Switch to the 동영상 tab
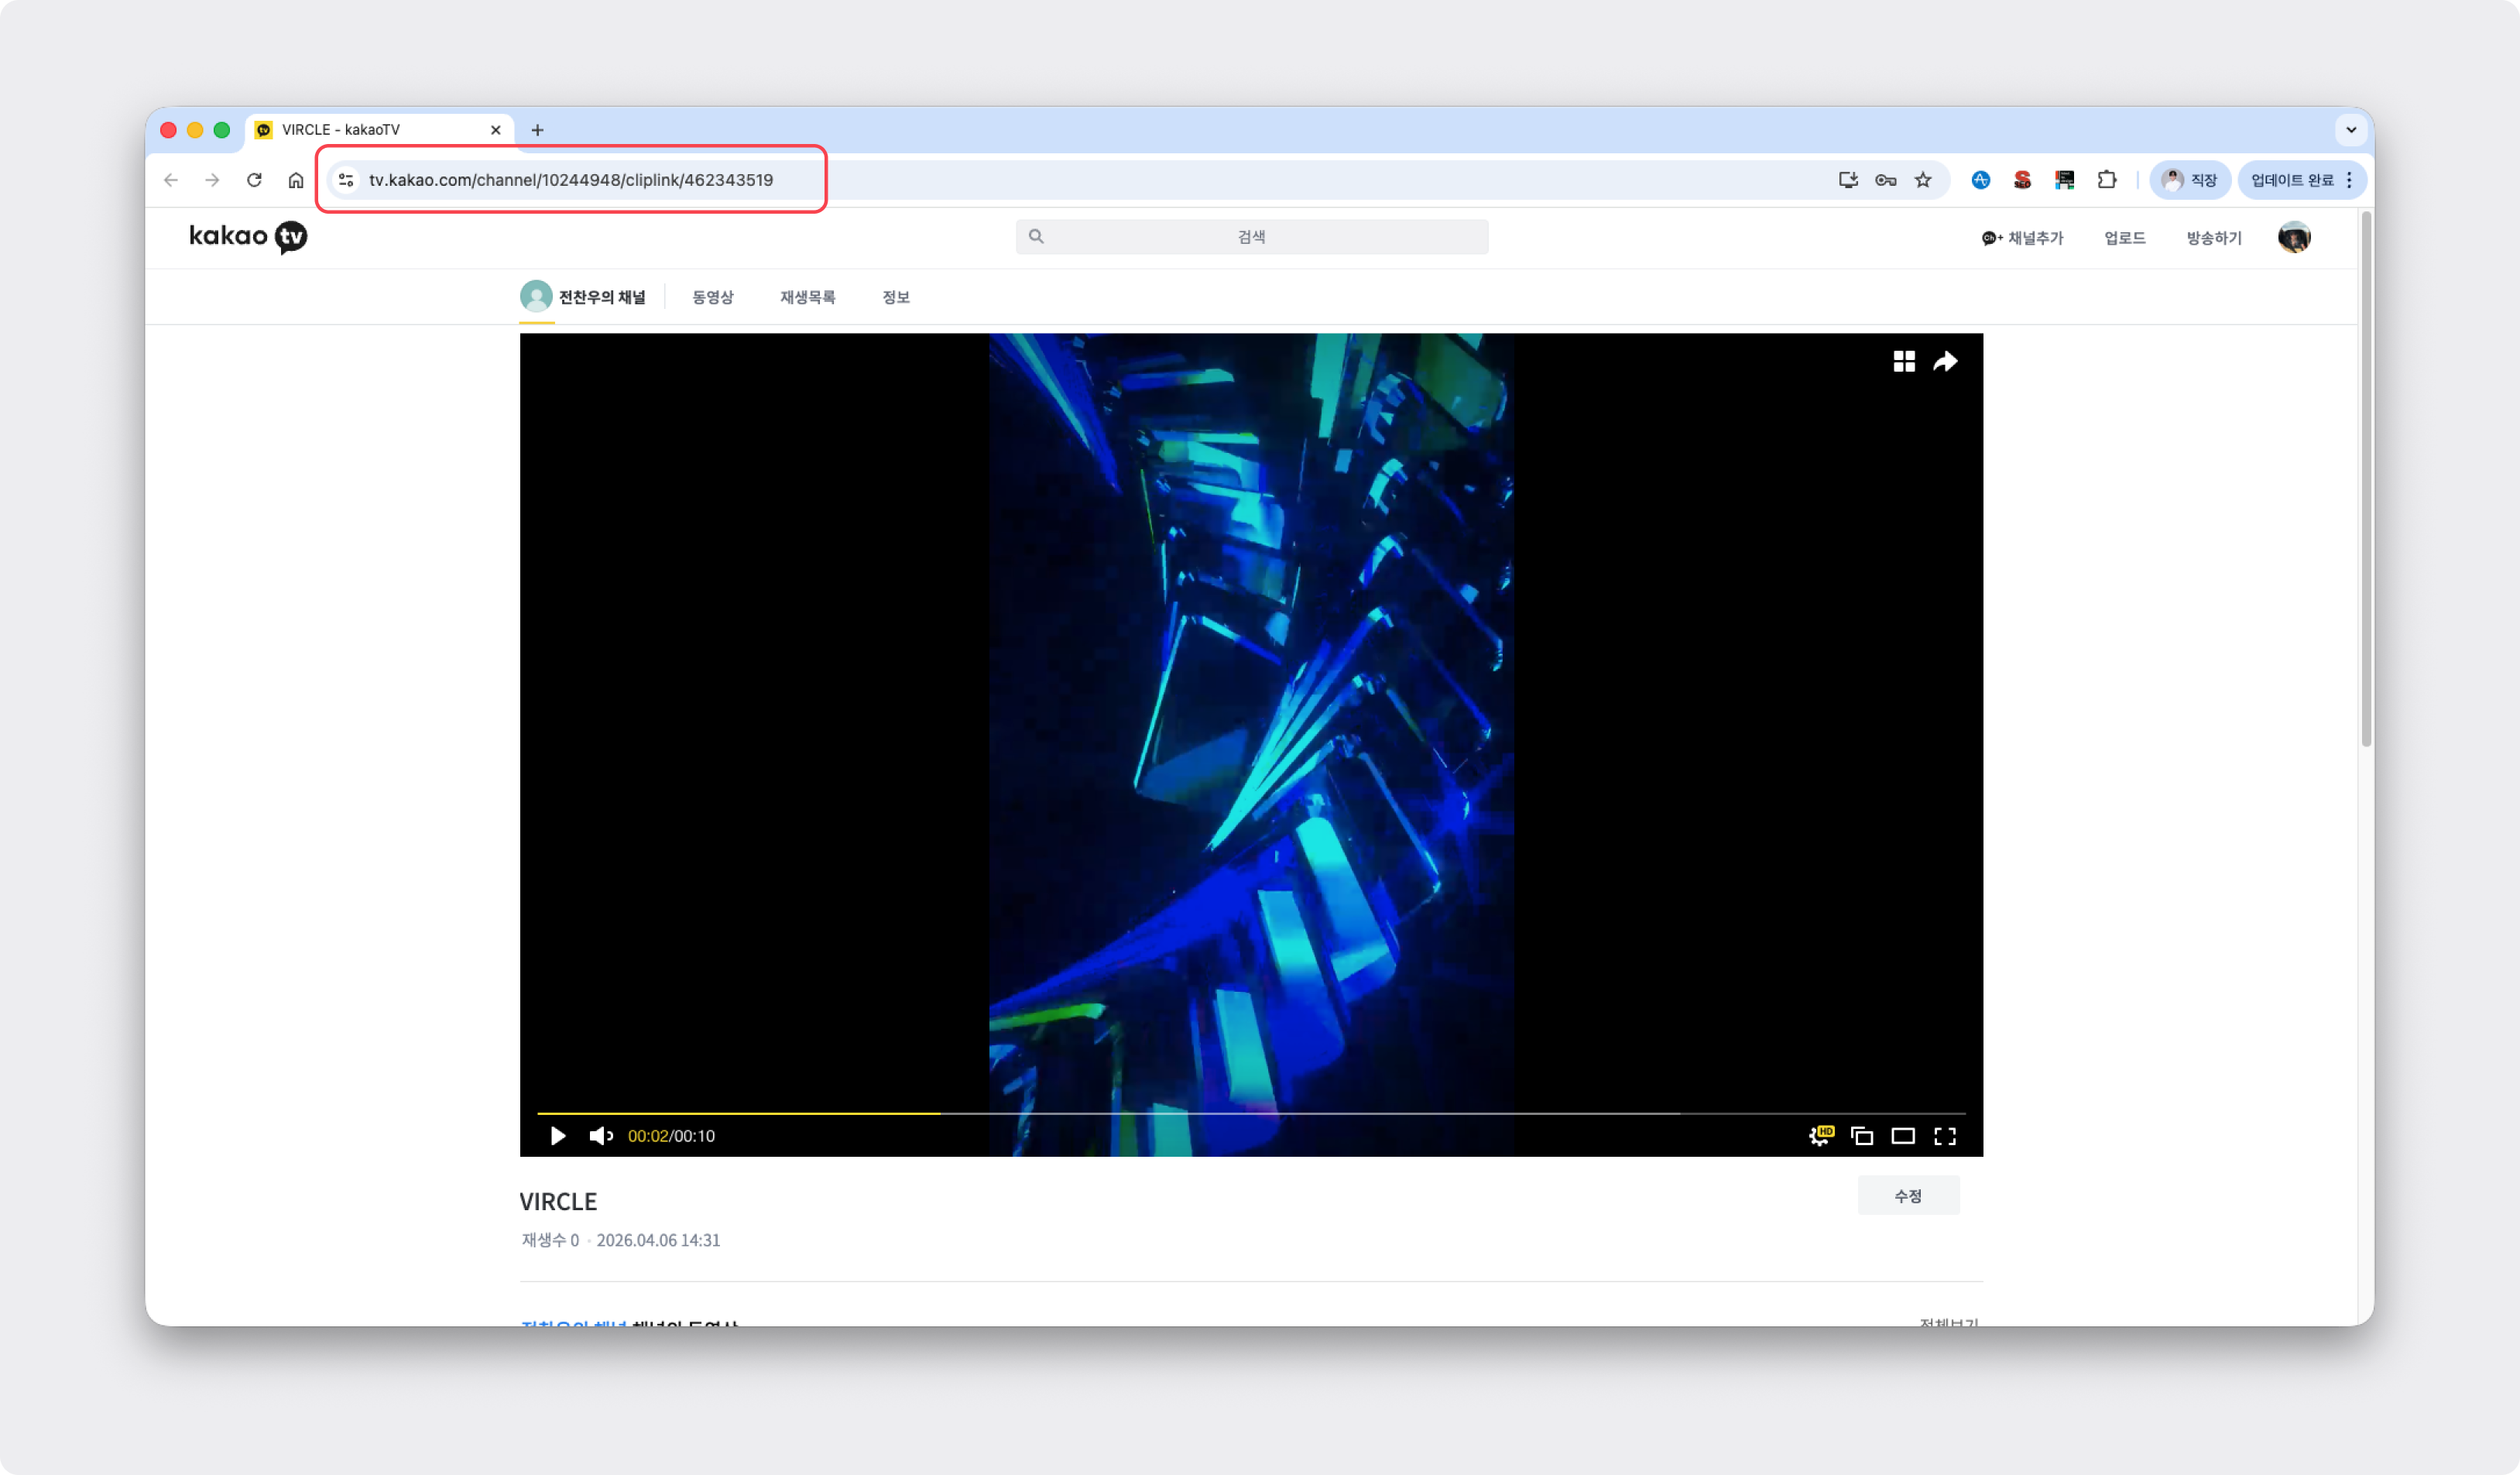This screenshot has width=2520, height=1475. pos(712,297)
